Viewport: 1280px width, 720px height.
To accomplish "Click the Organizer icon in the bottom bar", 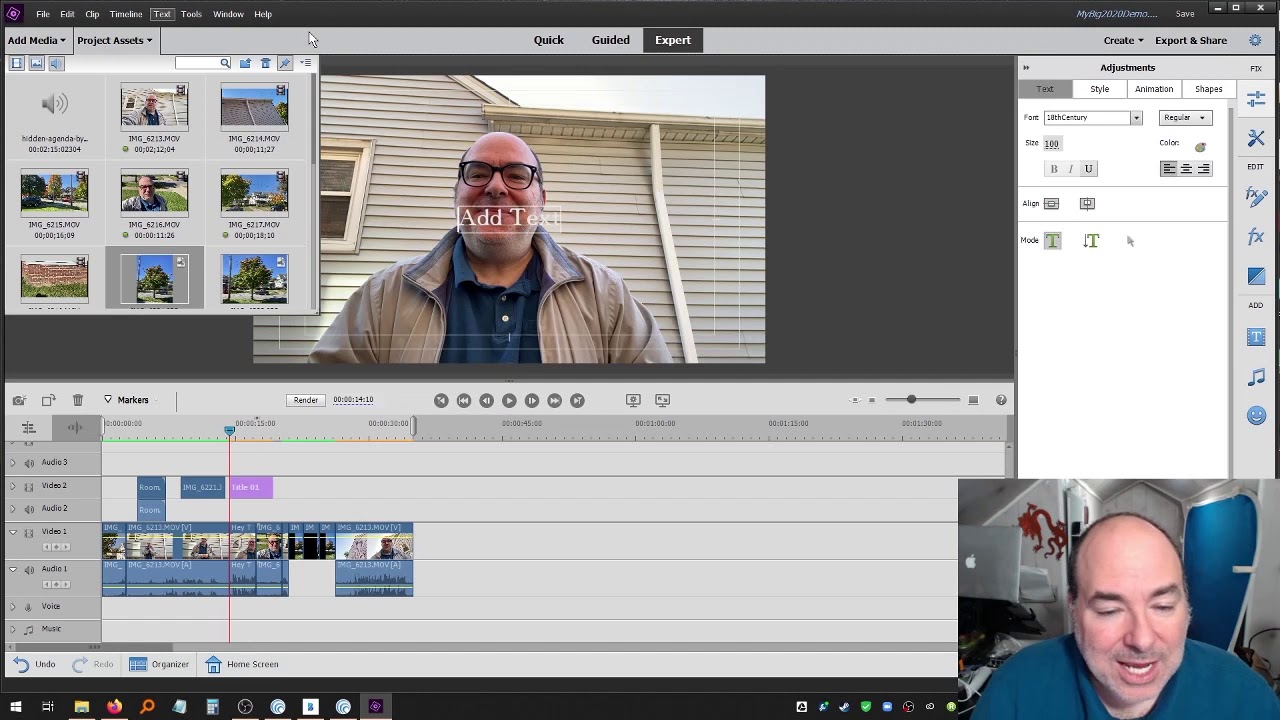I will (138, 664).
